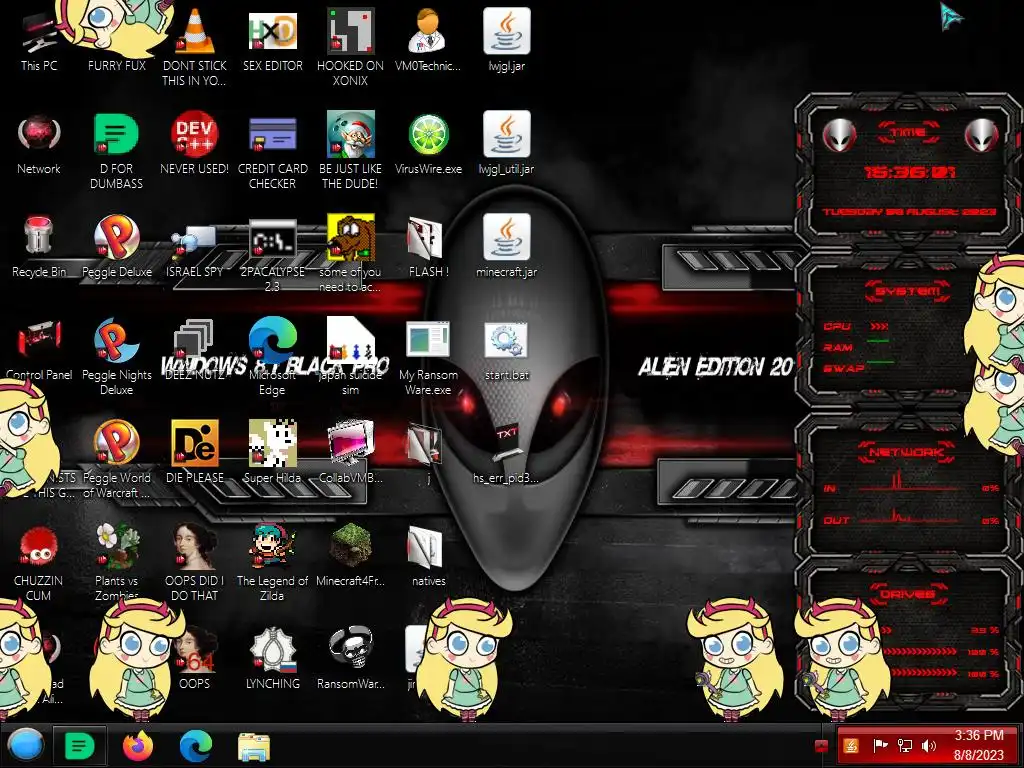Click the Java tray icon
The width and height of the screenshot is (1024, 768).
click(x=850, y=746)
